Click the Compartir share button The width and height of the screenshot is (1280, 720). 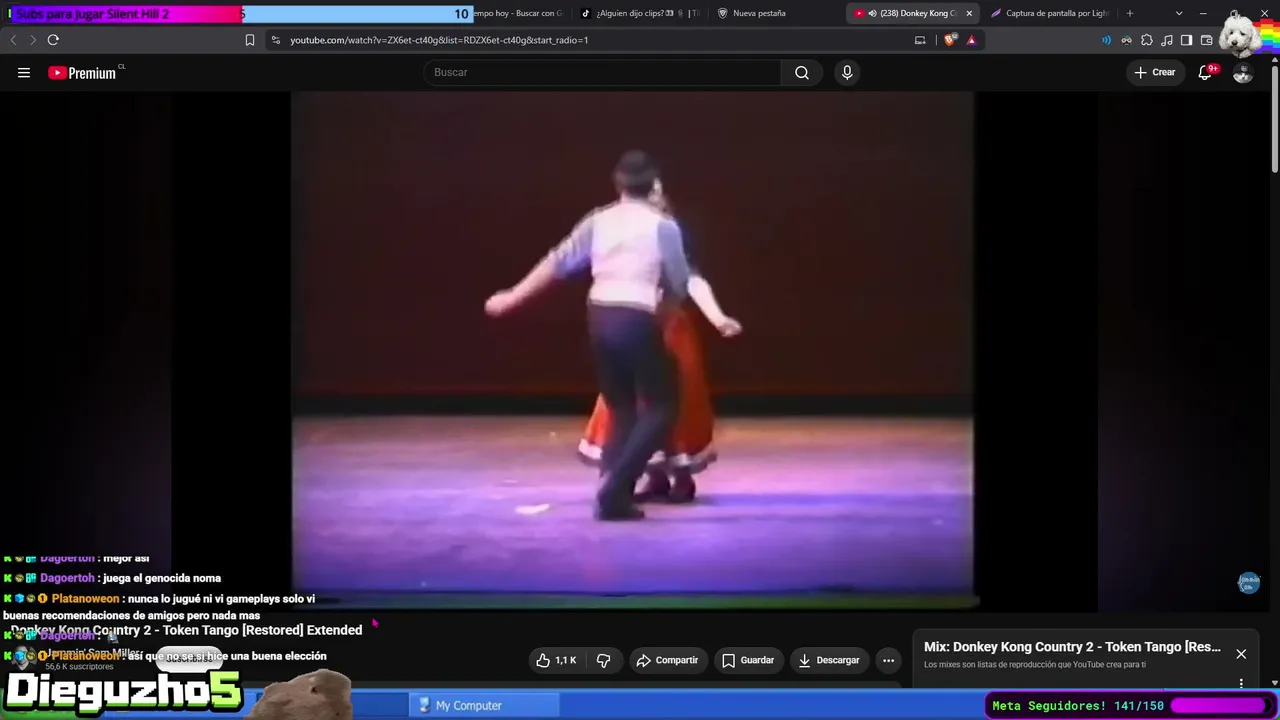[x=668, y=660]
